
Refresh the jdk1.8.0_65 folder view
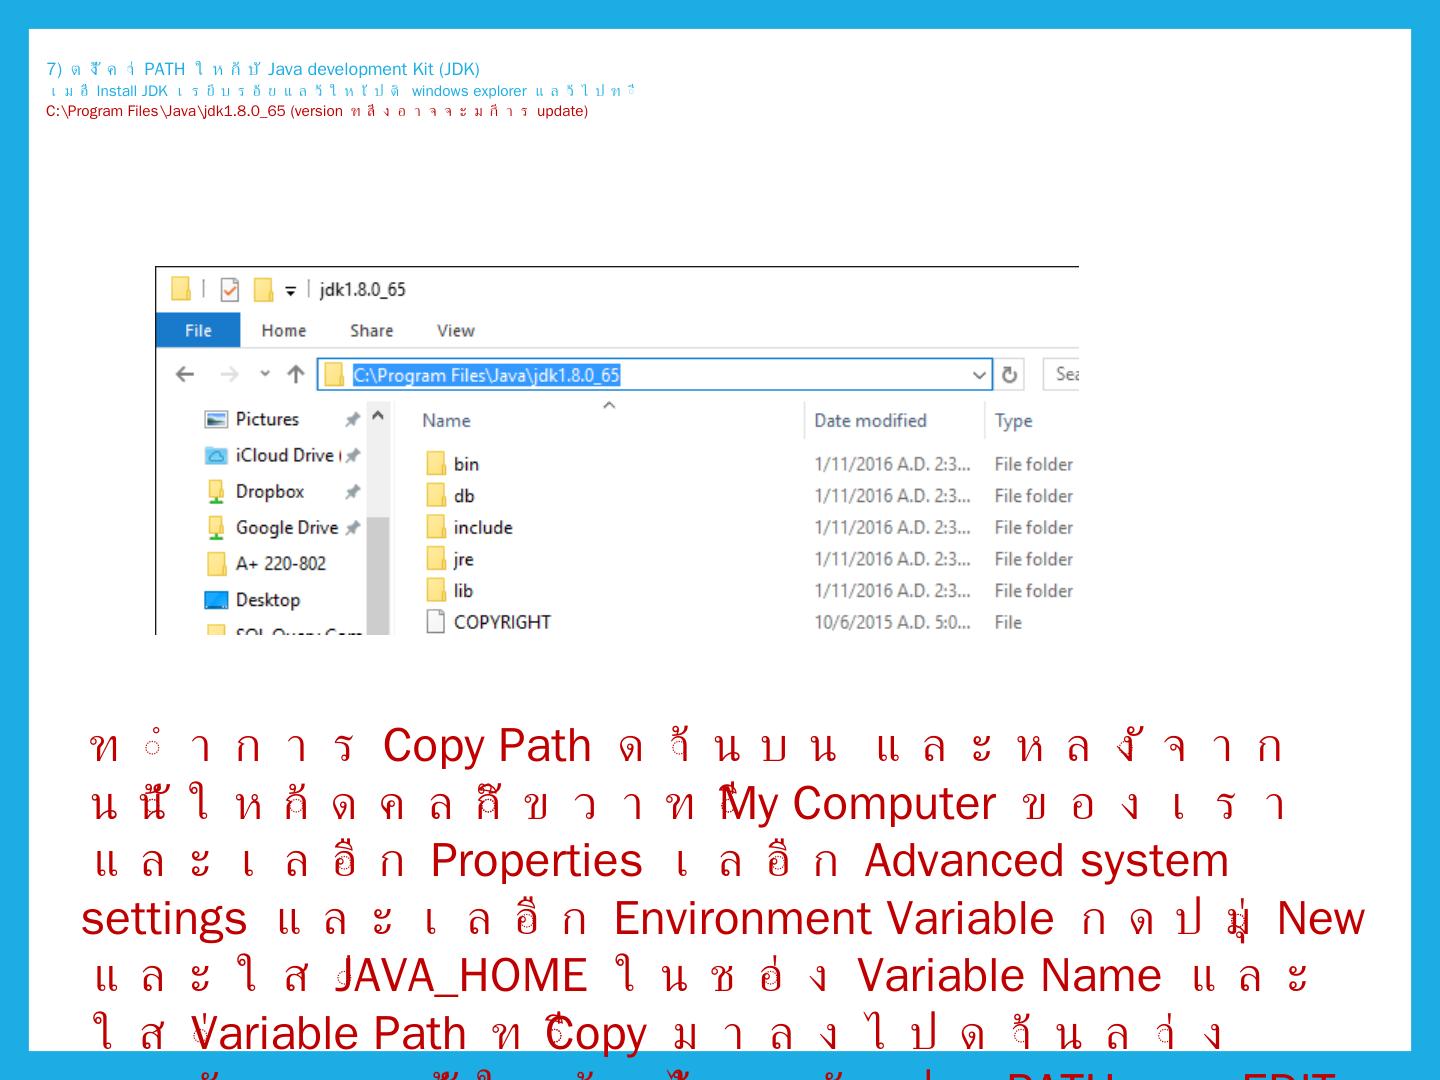pos(1010,374)
